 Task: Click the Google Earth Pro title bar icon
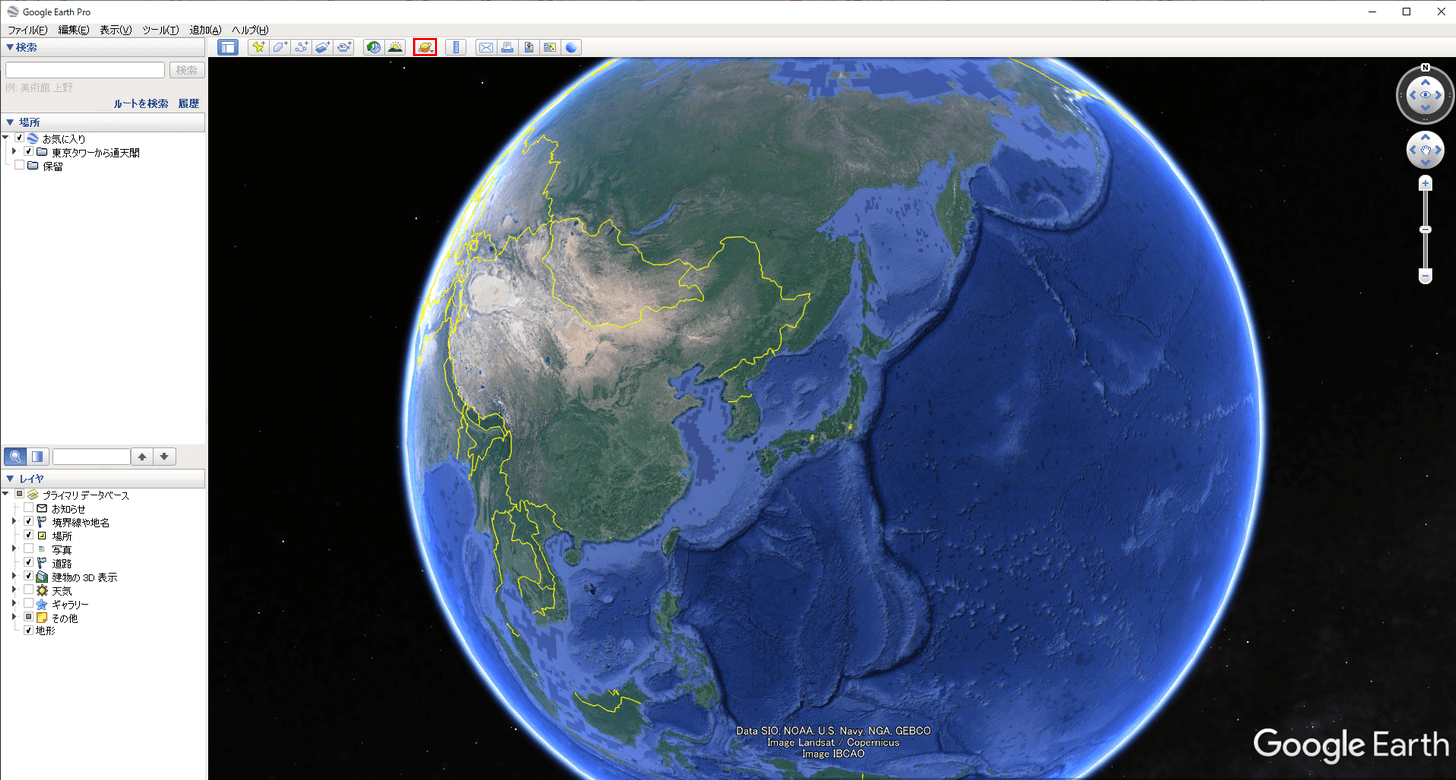tap(12, 11)
